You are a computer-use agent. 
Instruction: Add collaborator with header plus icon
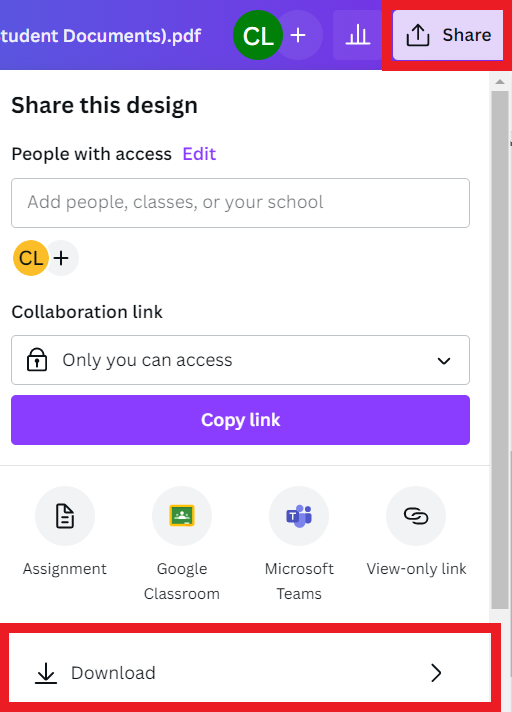click(298, 35)
